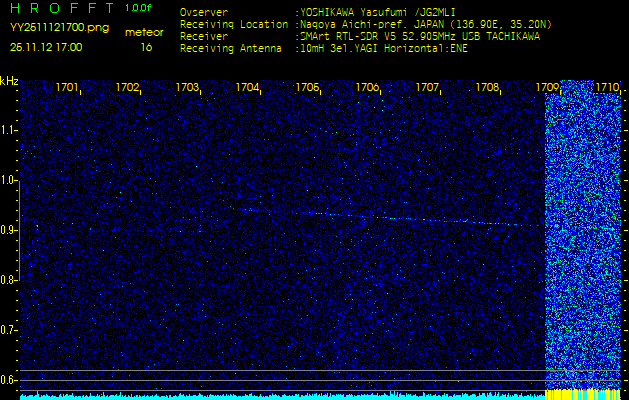Select the meteor count value 16
This screenshot has width=629, height=400.
point(146,47)
